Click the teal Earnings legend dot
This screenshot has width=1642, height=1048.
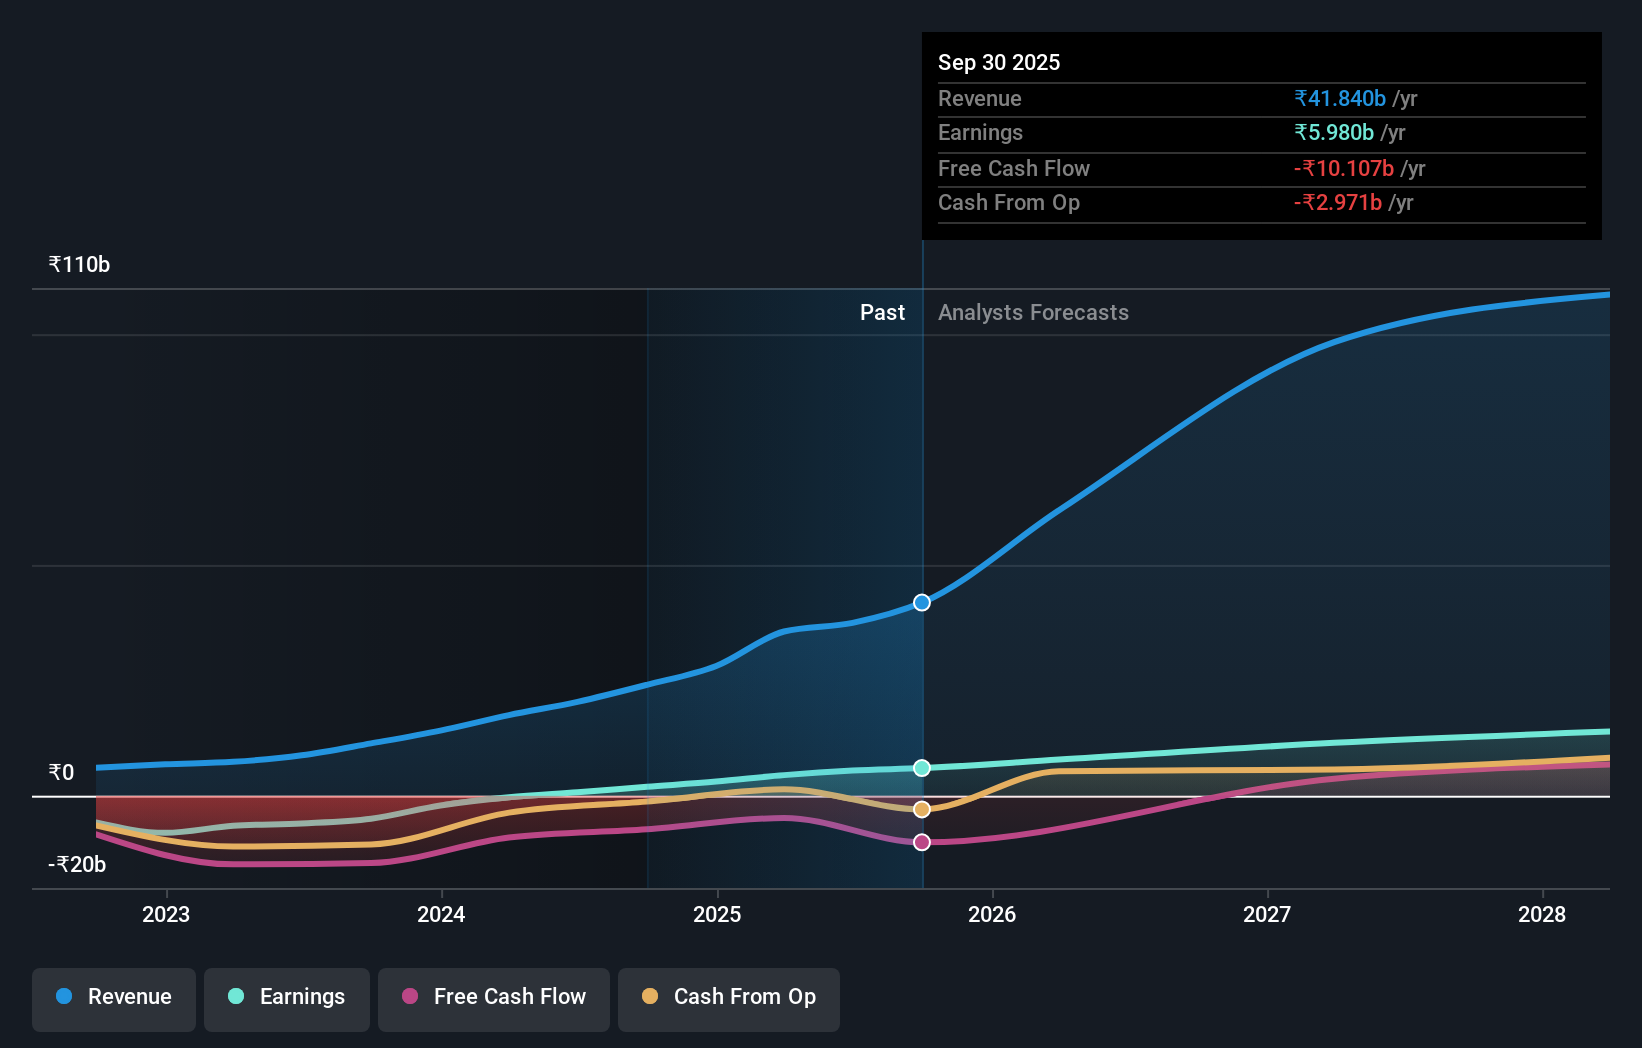click(x=234, y=997)
